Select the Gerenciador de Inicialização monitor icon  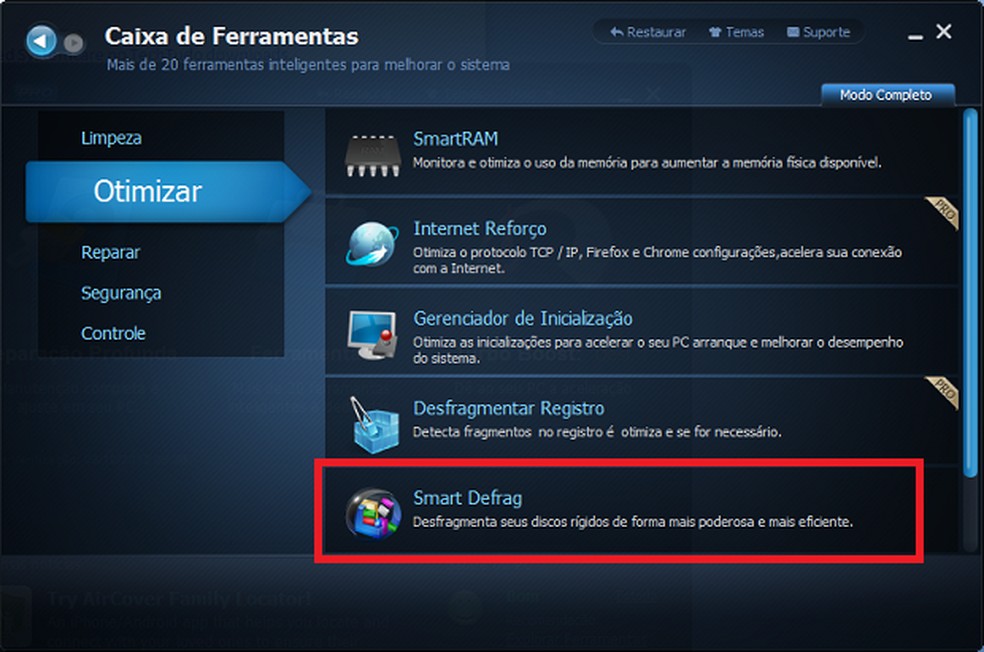tap(372, 334)
